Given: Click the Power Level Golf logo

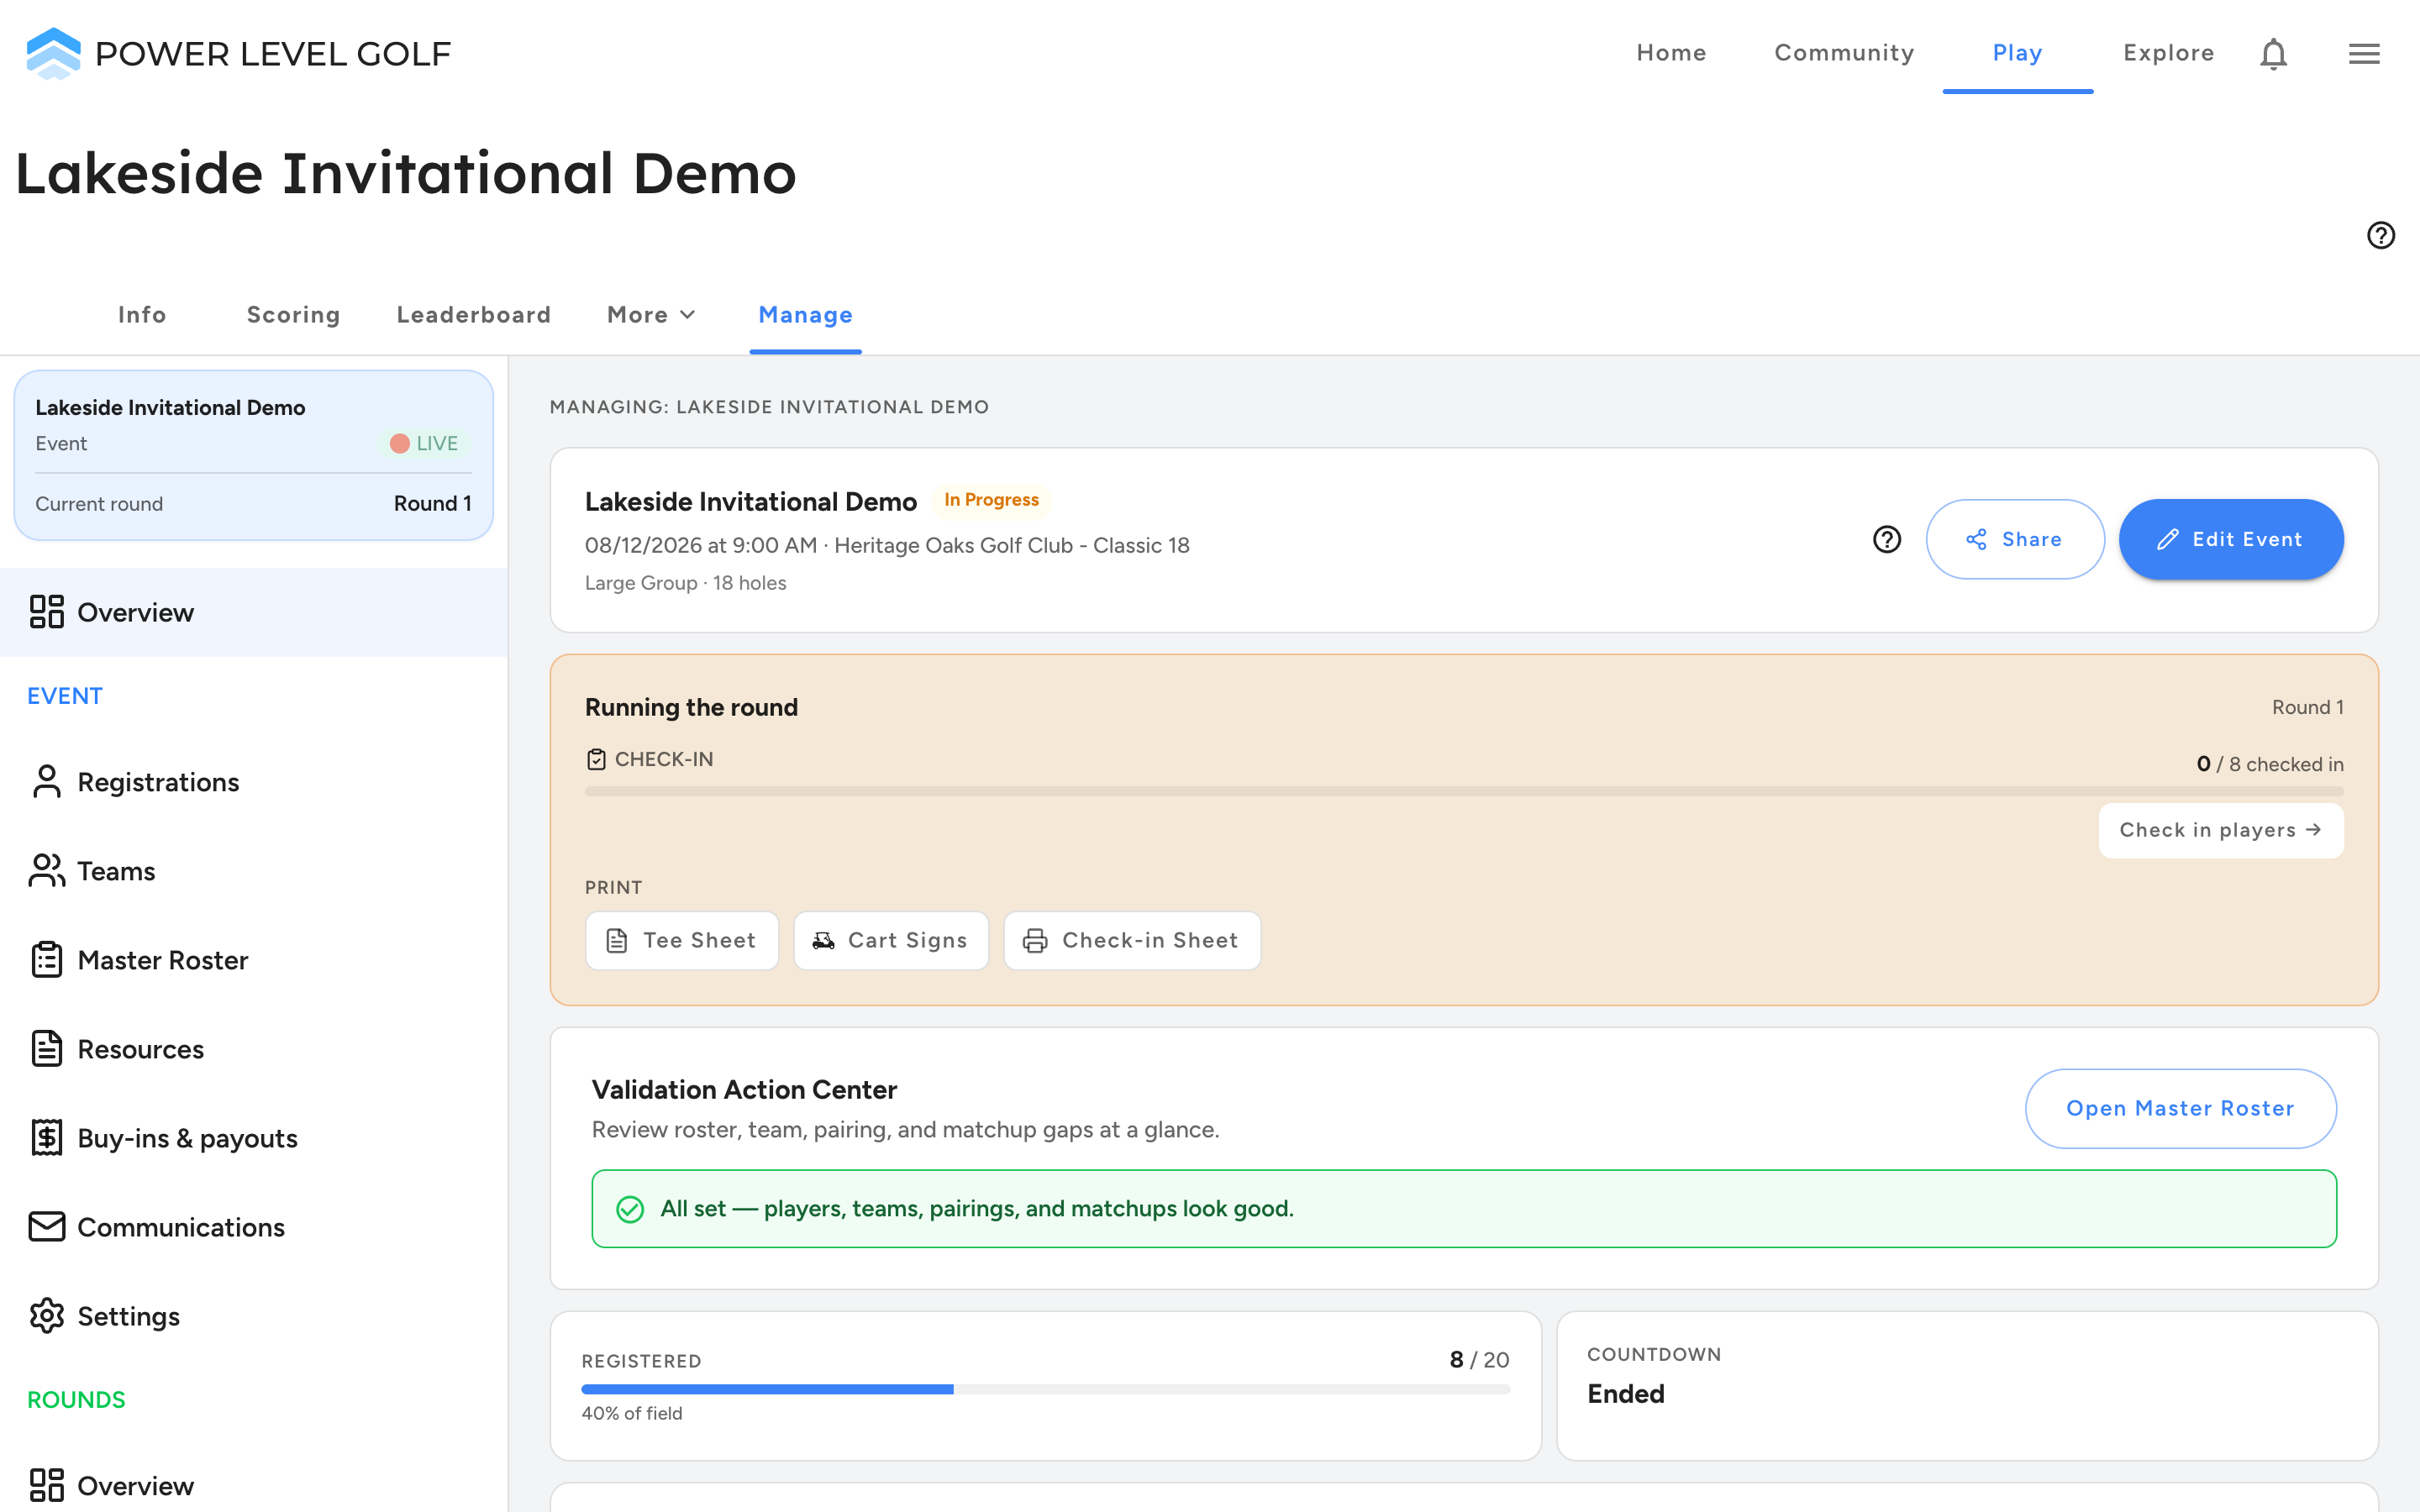Looking at the screenshot, I should [x=238, y=53].
